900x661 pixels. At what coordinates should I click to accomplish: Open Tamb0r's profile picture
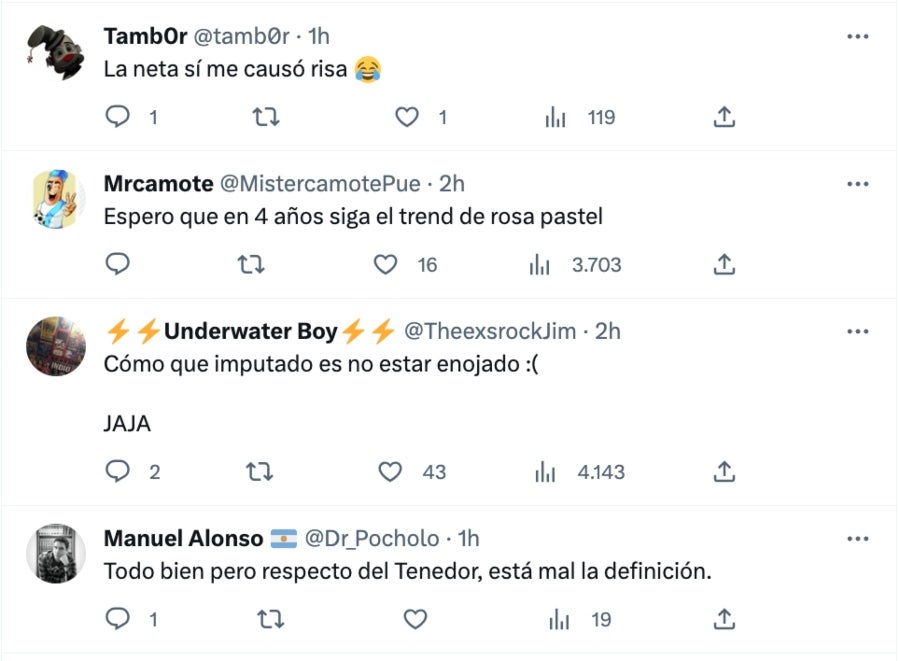pyautogui.click(x=55, y=51)
